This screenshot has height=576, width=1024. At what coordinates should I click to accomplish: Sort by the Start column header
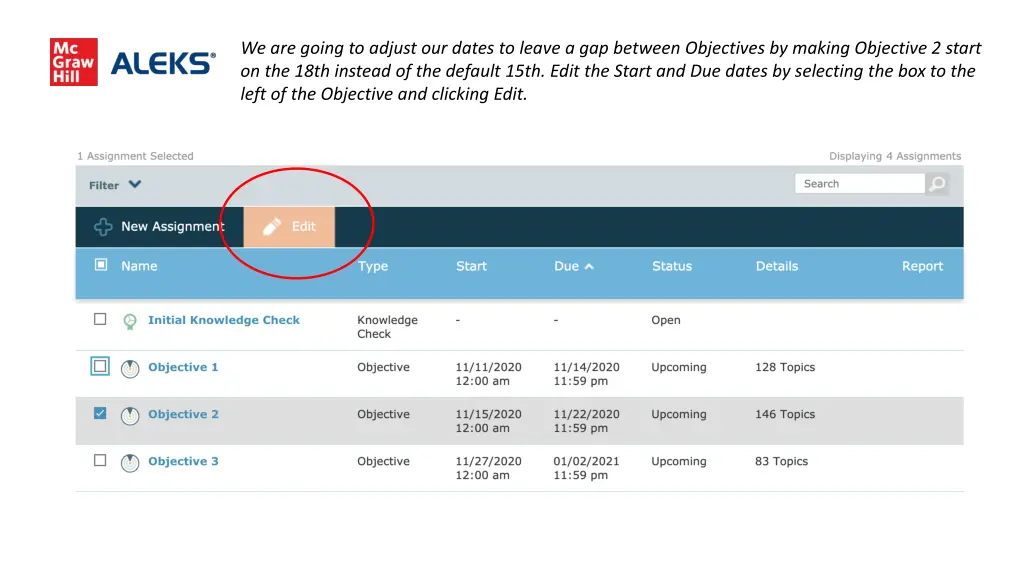[x=472, y=266]
